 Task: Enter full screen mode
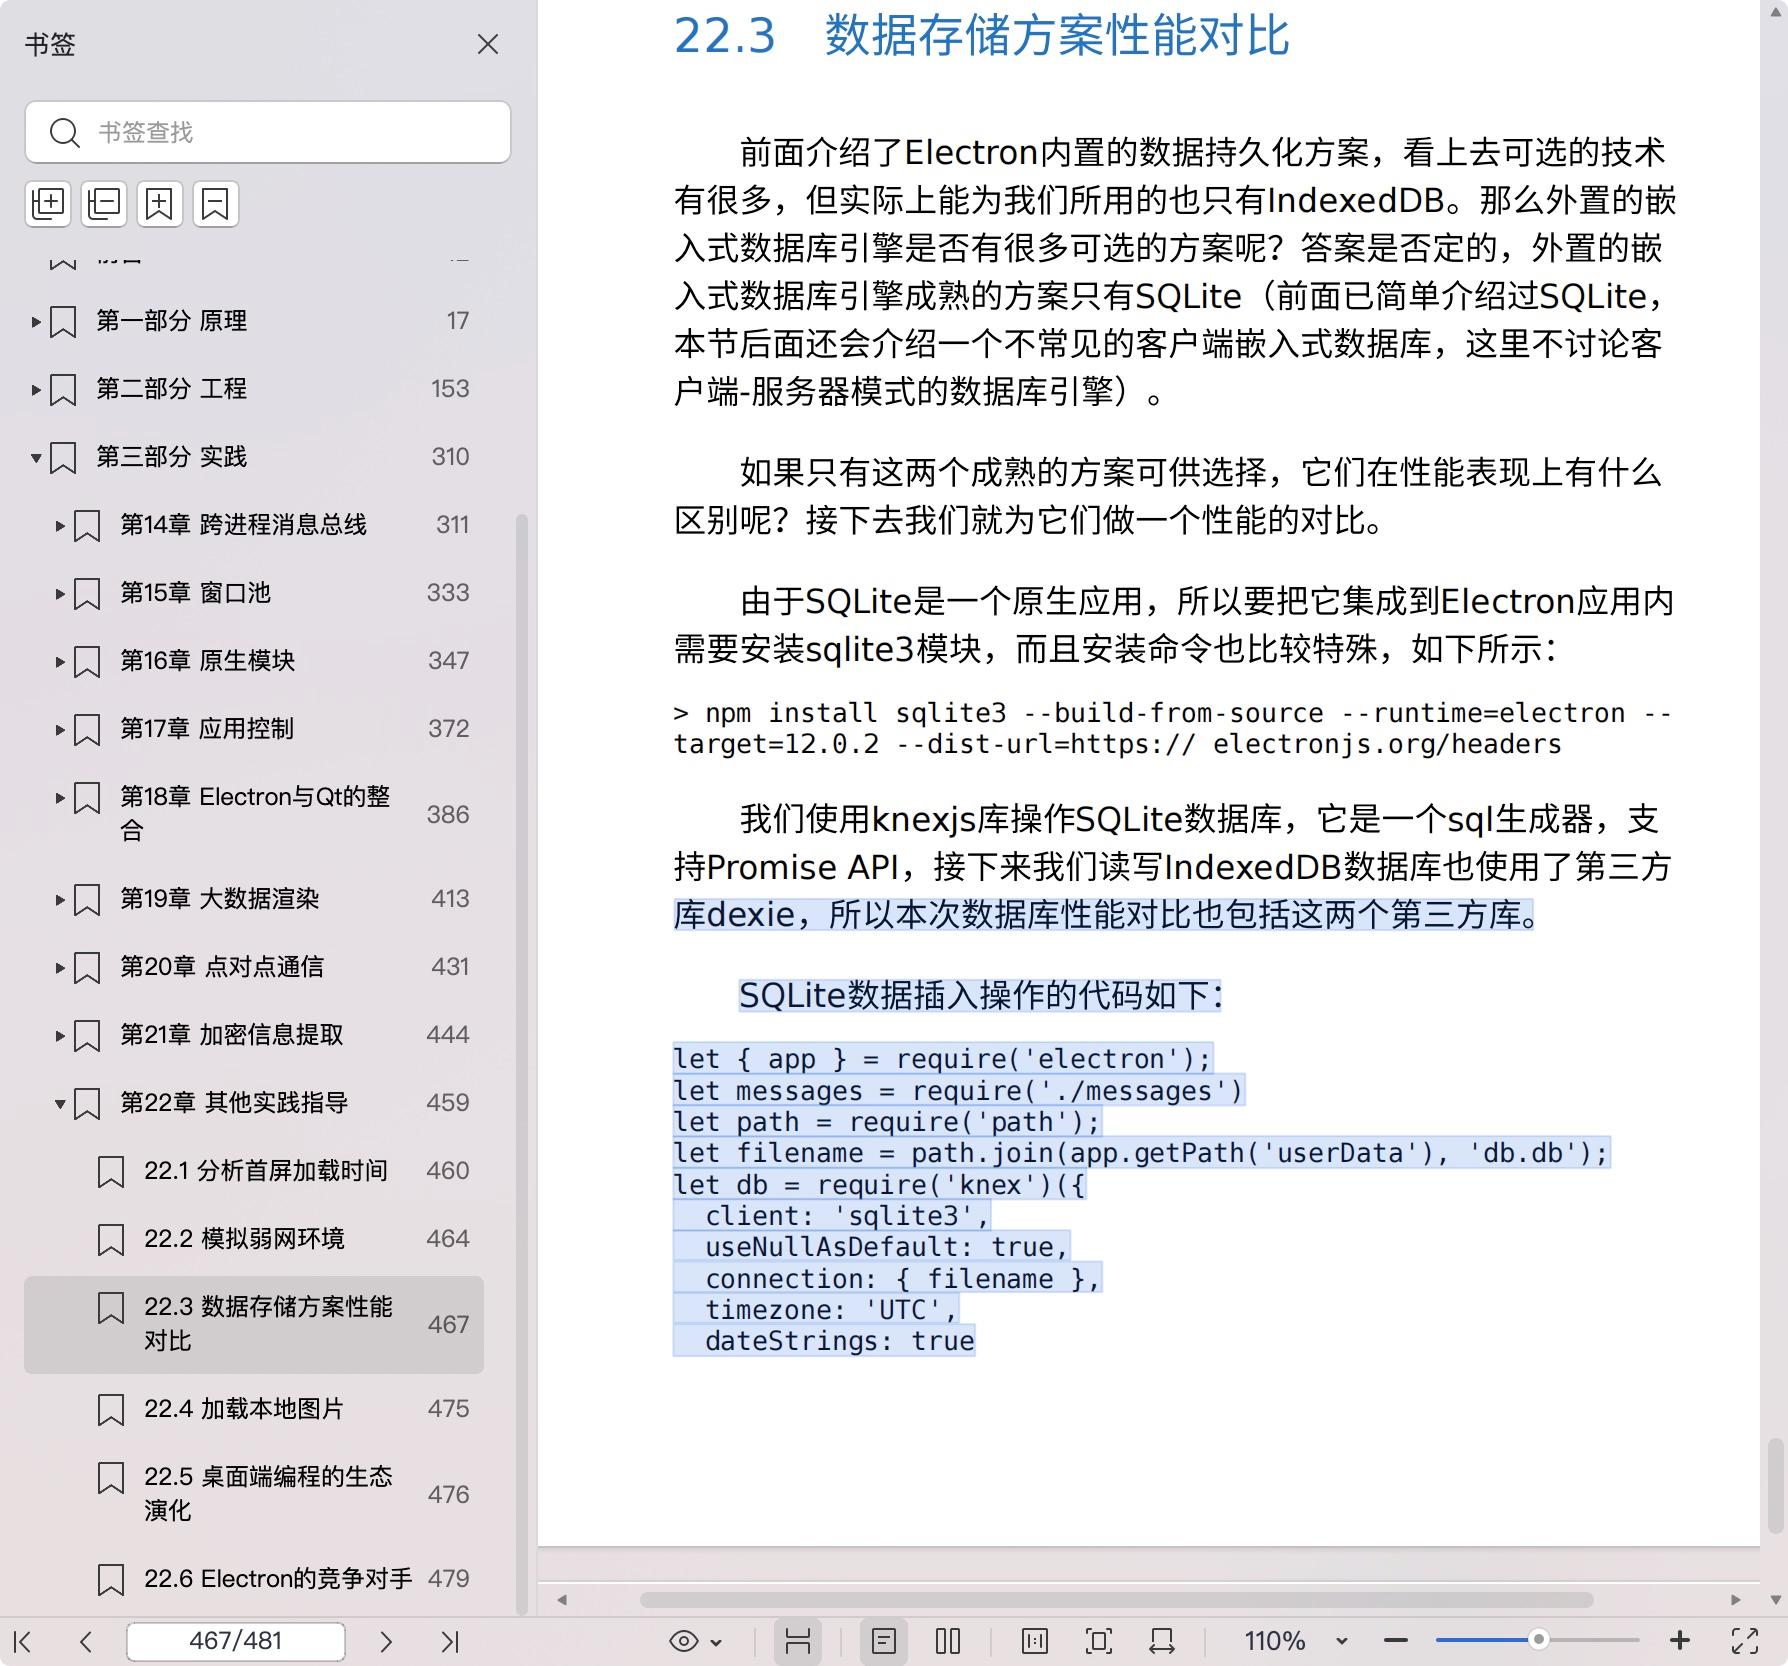pos(1745,1641)
